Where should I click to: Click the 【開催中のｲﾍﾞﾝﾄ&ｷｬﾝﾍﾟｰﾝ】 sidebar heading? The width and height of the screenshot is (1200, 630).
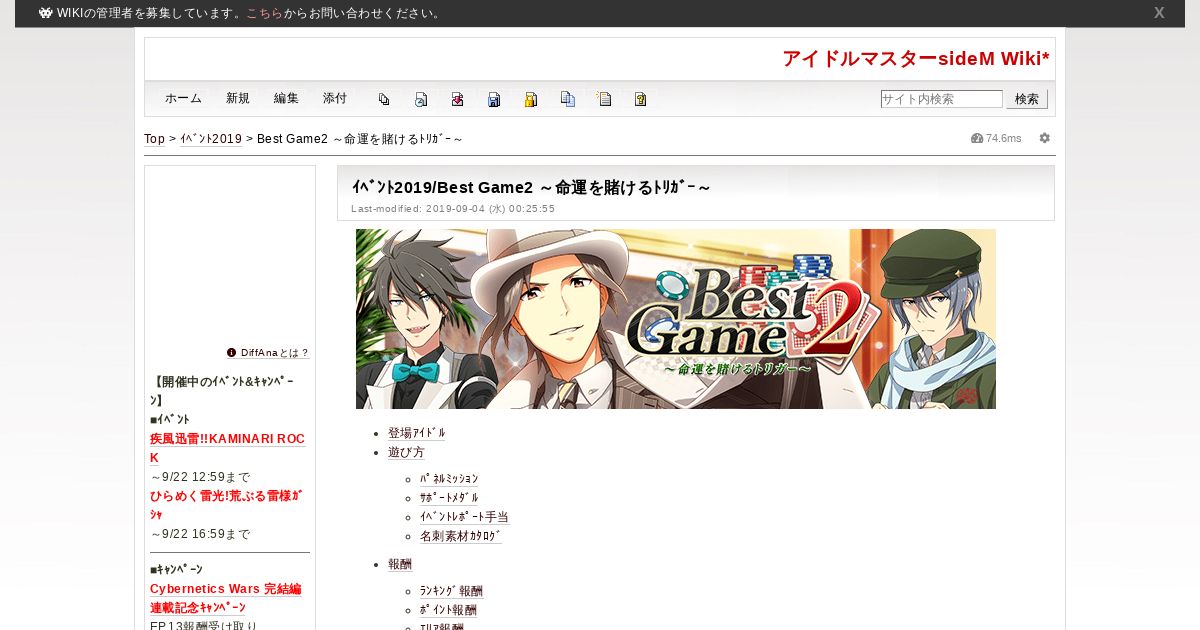222,391
